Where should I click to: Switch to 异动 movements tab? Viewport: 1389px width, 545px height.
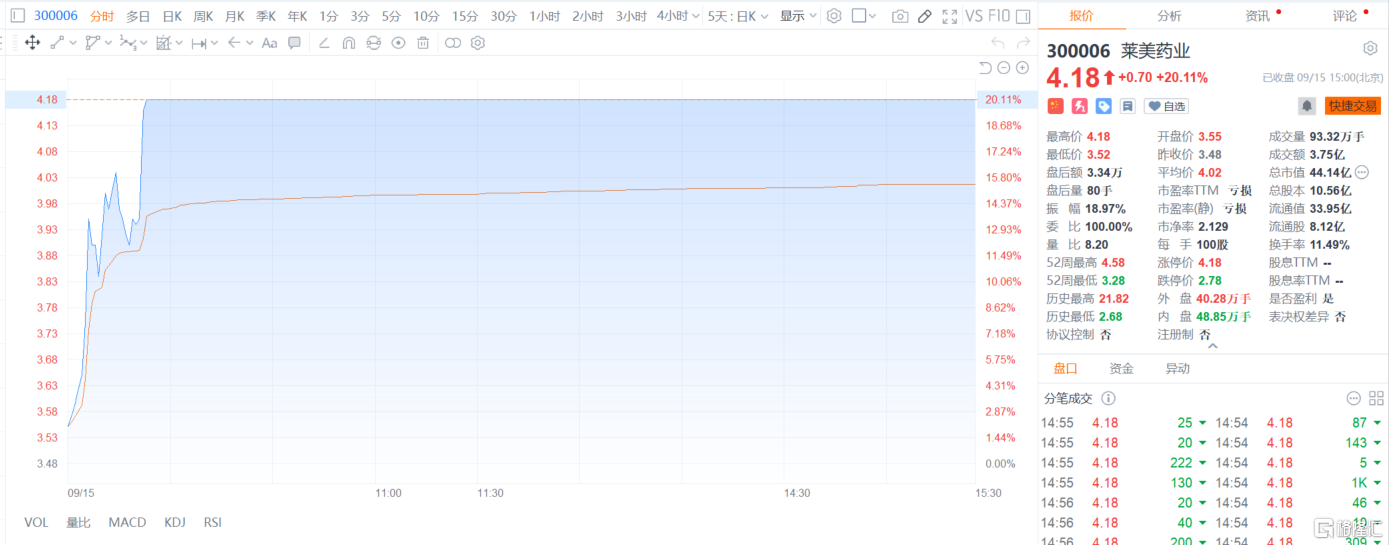[x=1177, y=369]
